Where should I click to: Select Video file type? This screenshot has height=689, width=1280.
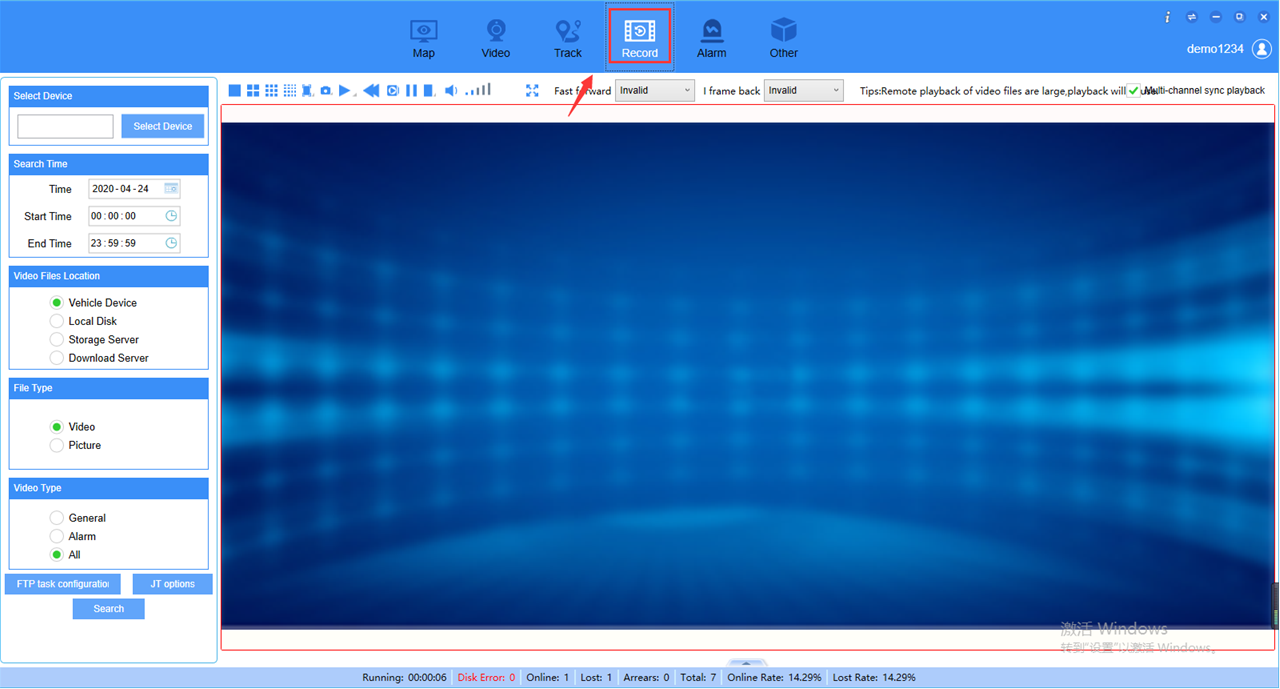[x=57, y=427]
